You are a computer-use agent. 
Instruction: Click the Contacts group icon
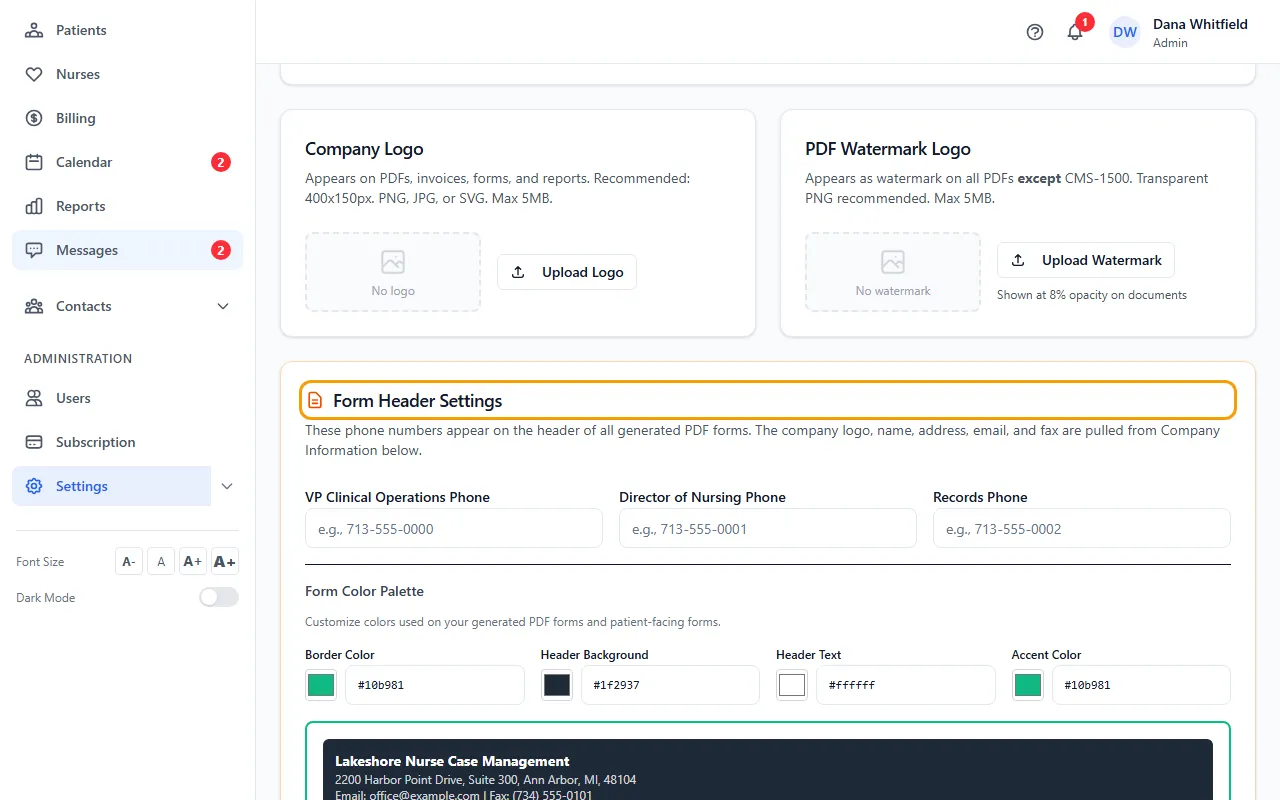coord(34,306)
